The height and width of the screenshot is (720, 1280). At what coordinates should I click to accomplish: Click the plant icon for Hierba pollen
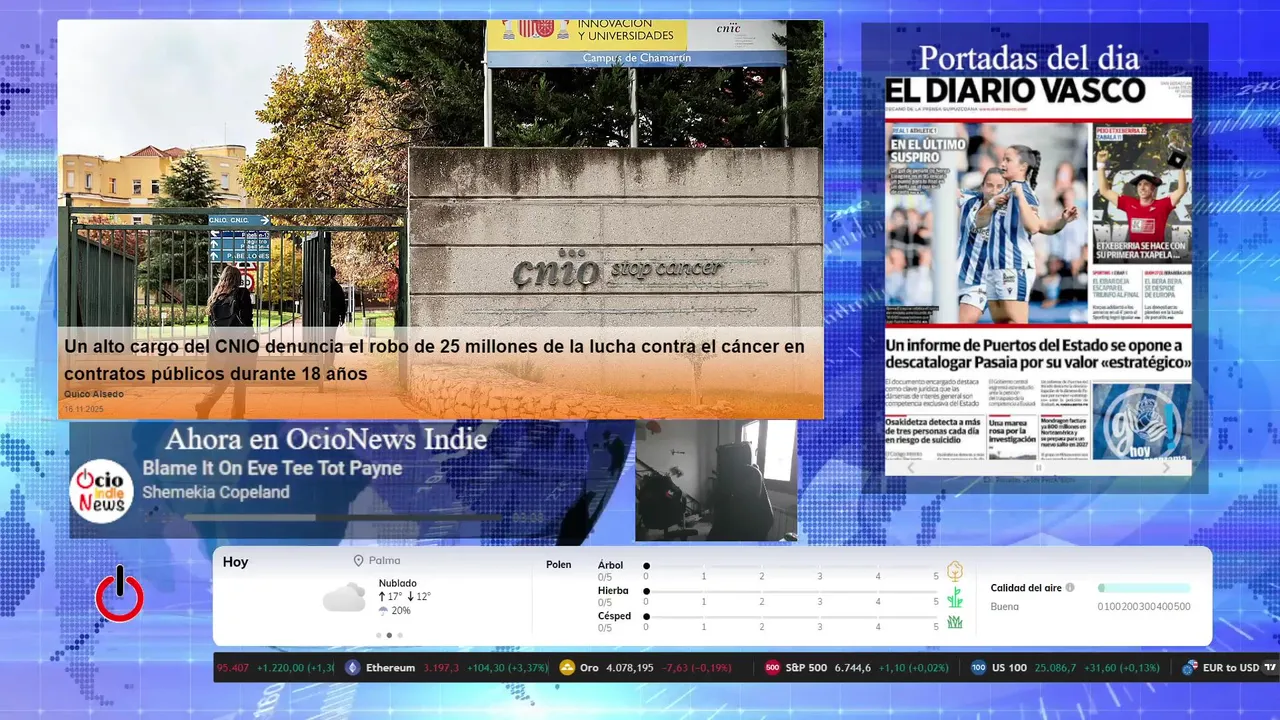coord(955,597)
